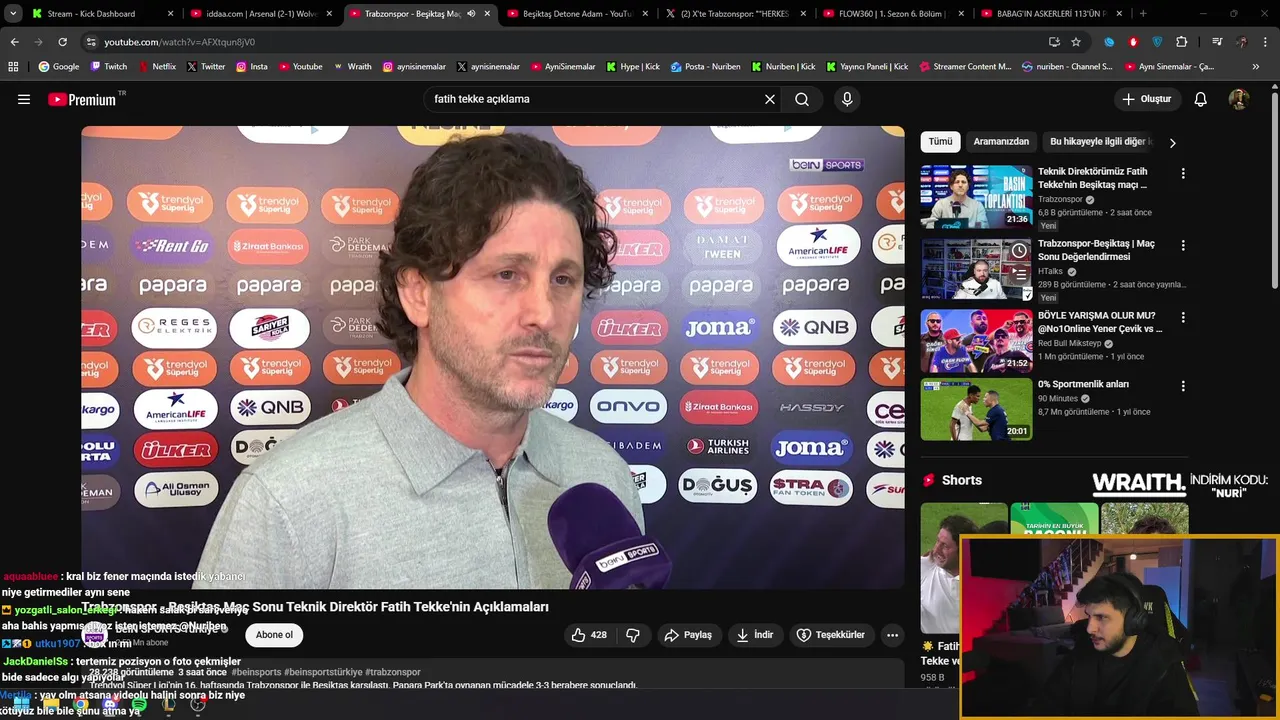Click the Windows Start button
1280x720 pixels.
21,706
